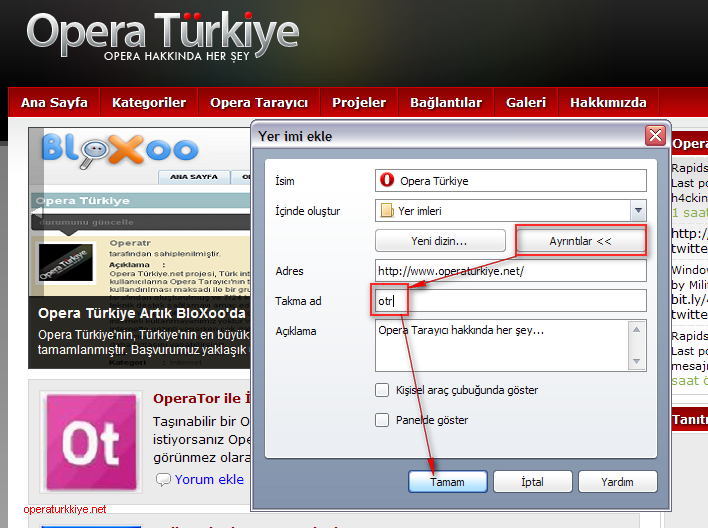Click the Yardım help button
Image resolution: width=708 pixels, height=528 pixels.
click(617, 481)
